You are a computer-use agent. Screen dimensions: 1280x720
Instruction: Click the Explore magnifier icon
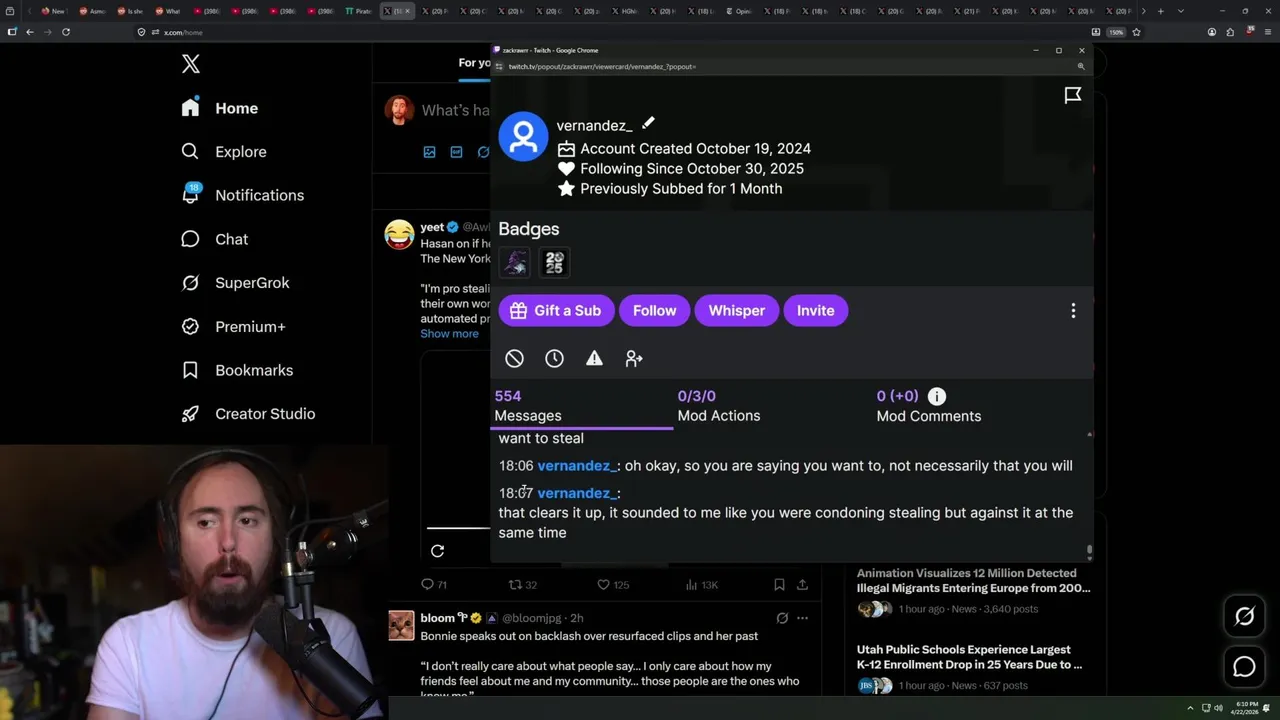click(190, 152)
